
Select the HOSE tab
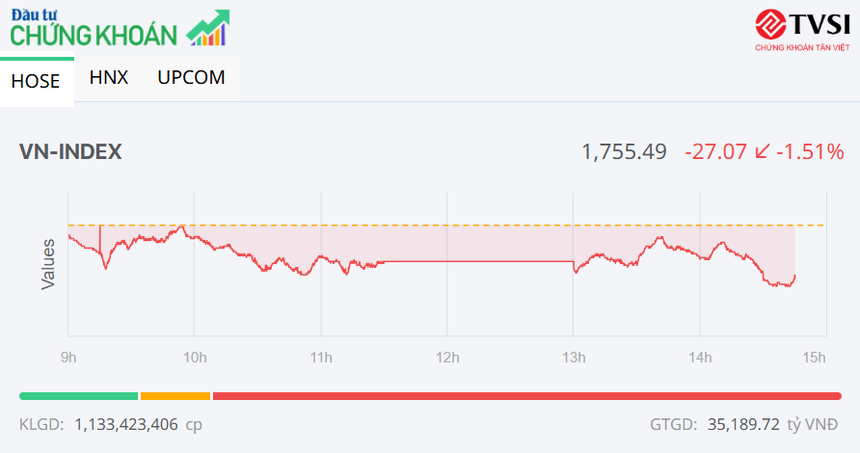tap(36, 81)
